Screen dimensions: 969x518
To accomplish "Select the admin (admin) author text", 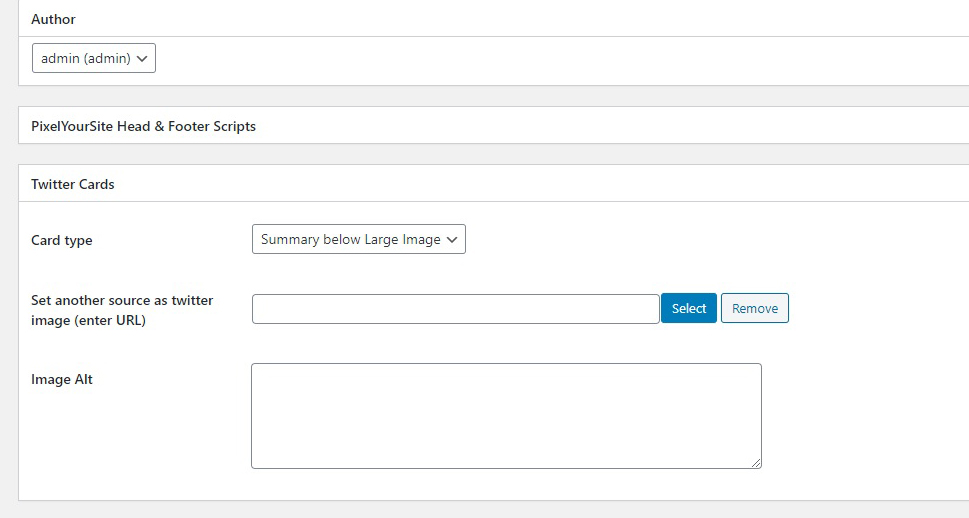I will (x=86, y=58).
